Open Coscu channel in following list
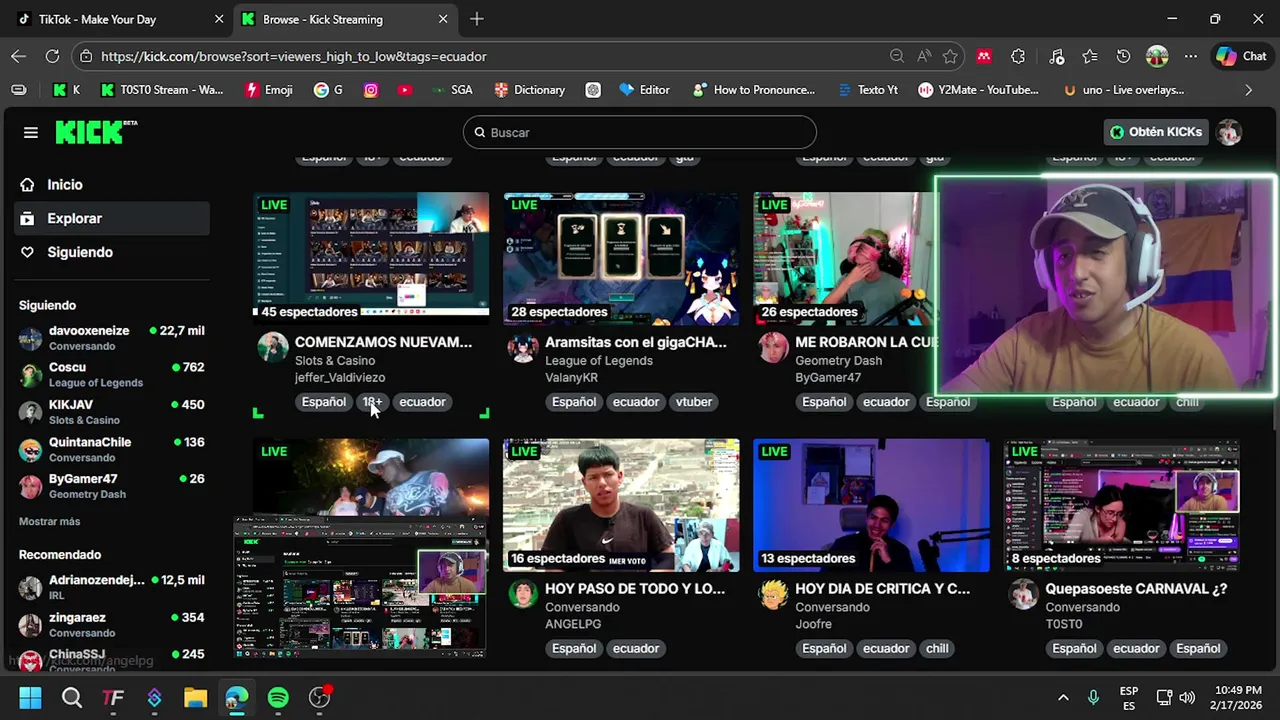Screen dimensions: 1280x720 (112, 374)
